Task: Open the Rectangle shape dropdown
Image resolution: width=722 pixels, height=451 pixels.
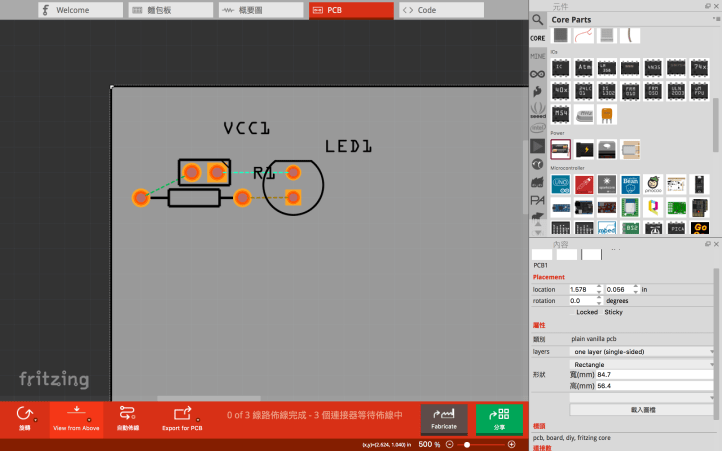Action: click(642, 364)
